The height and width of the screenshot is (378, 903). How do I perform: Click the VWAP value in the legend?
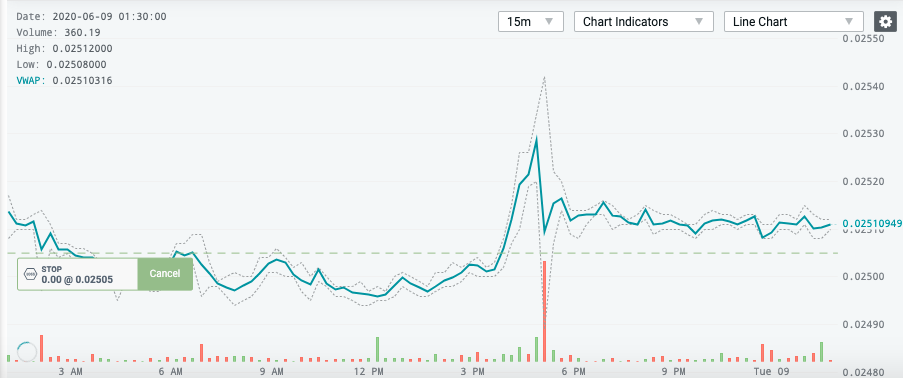pos(82,81)
